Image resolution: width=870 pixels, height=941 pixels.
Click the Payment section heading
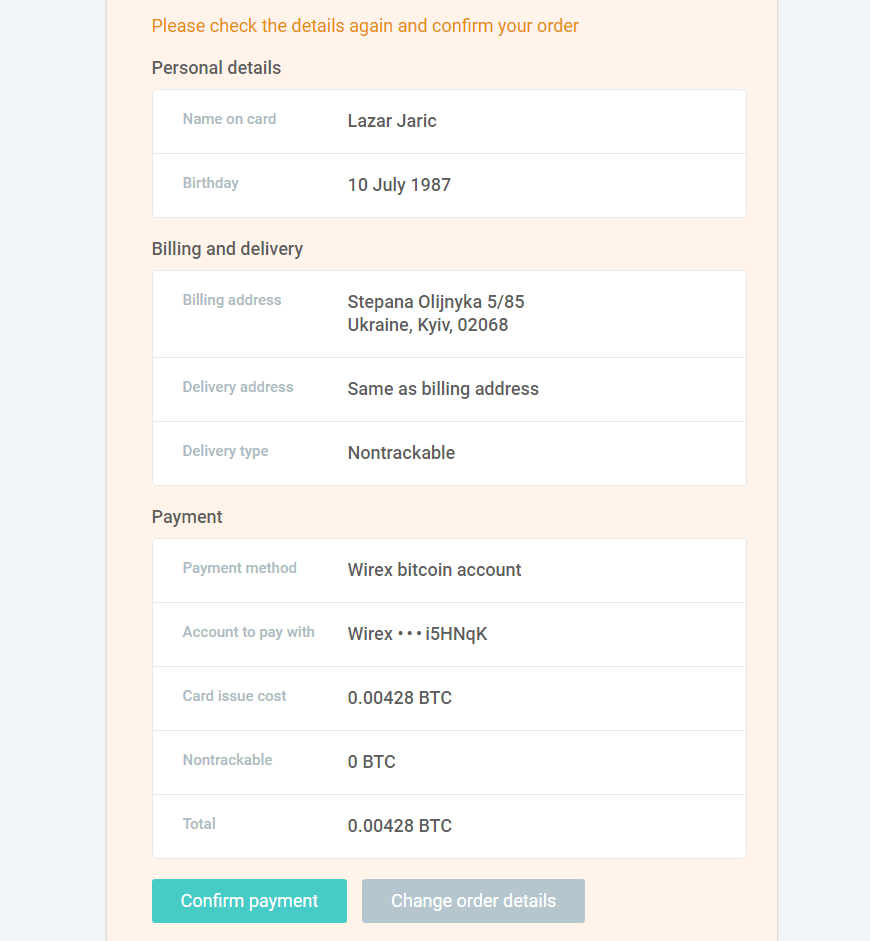(x=187, y=517)
